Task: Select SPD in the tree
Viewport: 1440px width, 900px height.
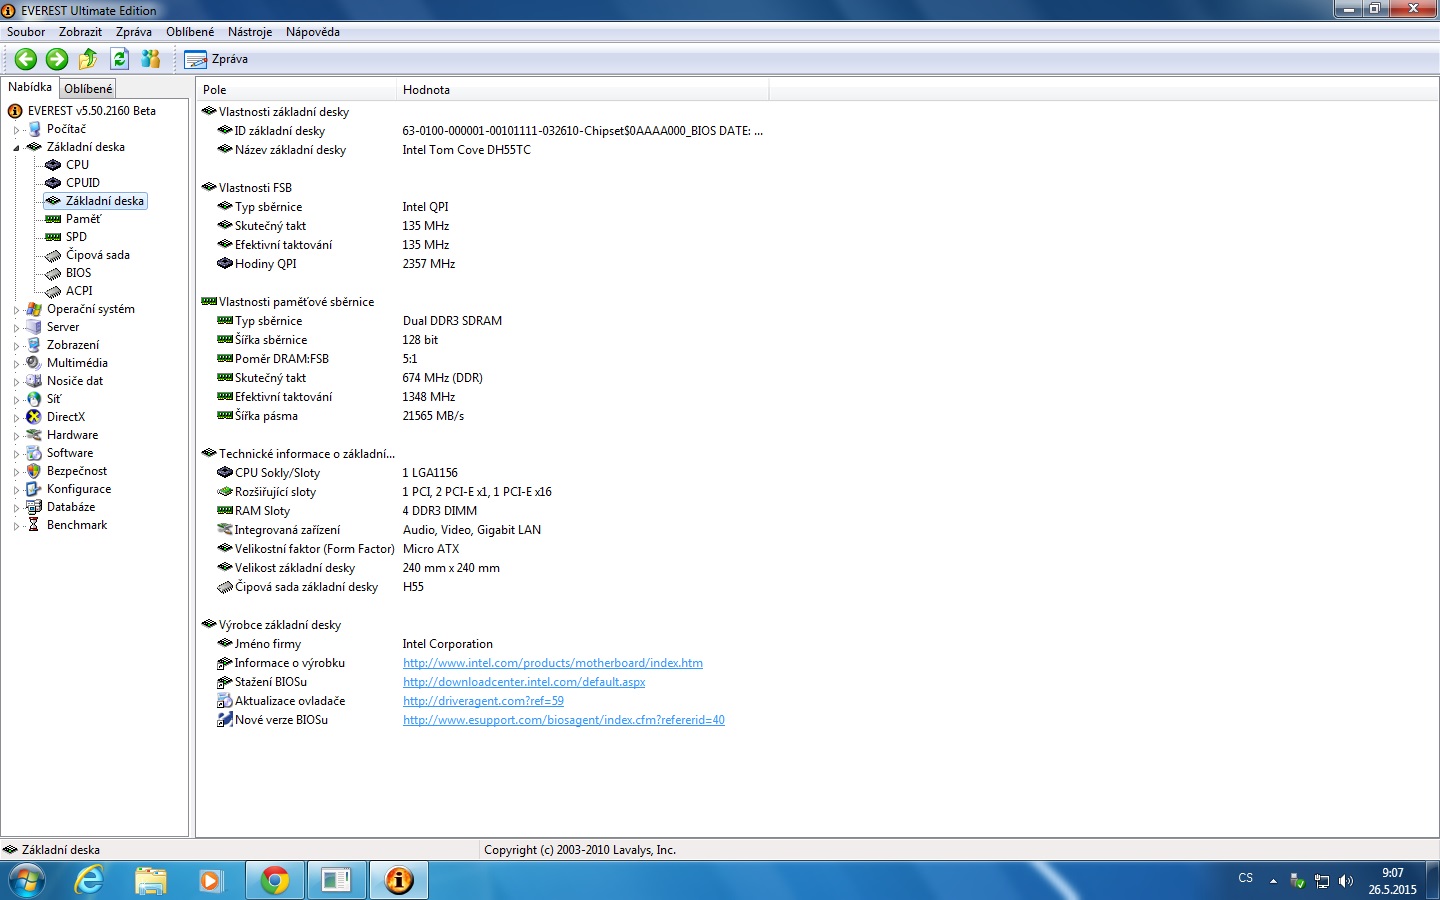Action: [x=76, y=237]
